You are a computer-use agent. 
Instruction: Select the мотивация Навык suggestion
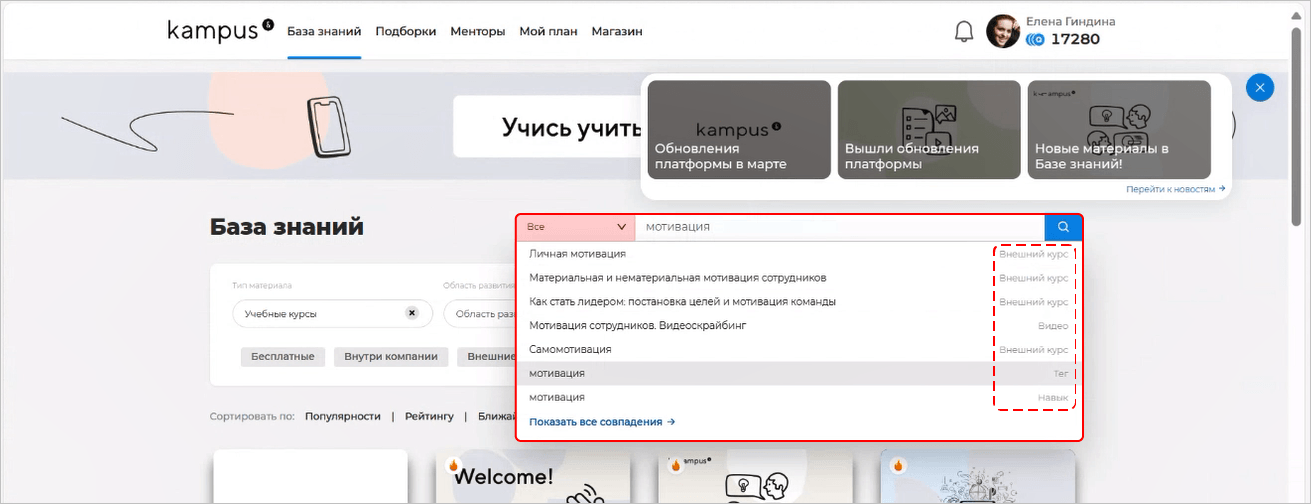pos(799,397)
